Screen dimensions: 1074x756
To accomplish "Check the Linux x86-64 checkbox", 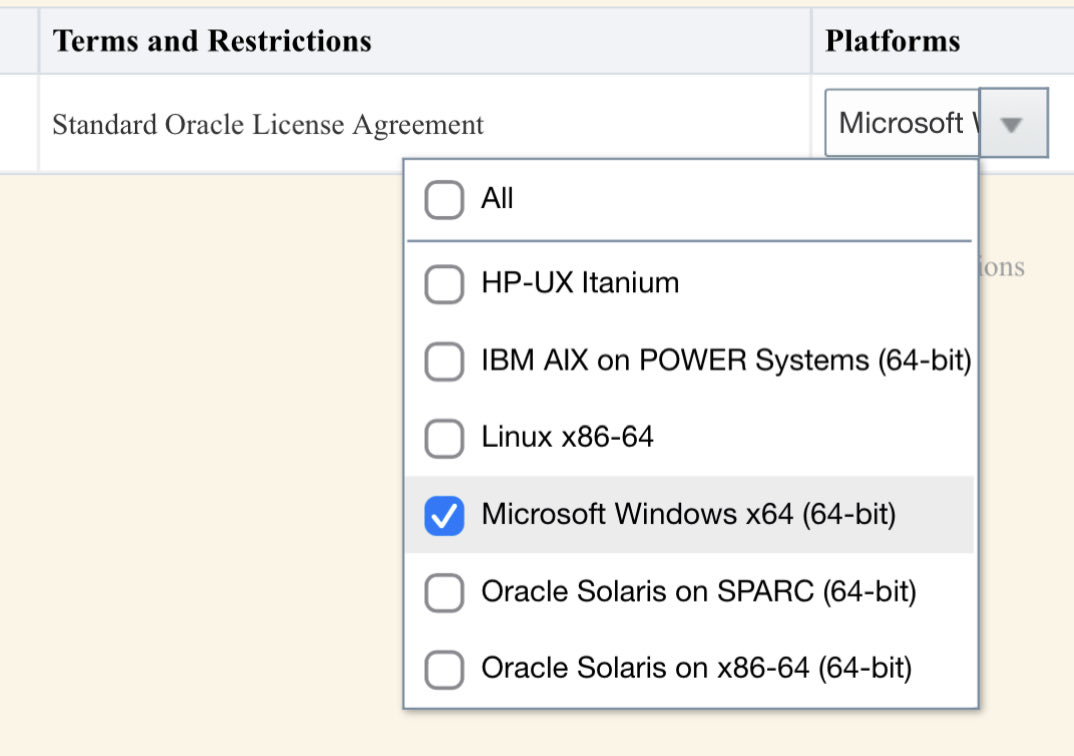I will [x=444, y=438].
